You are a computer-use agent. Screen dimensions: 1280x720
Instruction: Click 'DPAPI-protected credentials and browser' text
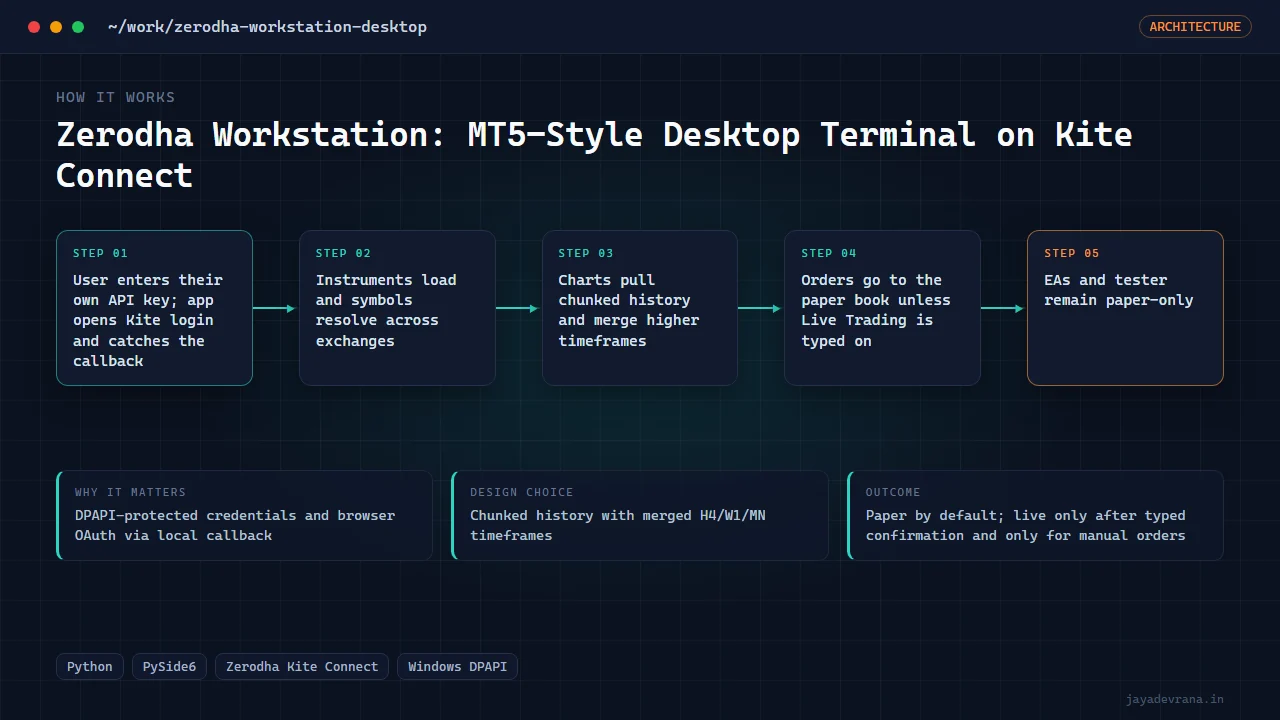pyautogui.click(x=235, y=515)
